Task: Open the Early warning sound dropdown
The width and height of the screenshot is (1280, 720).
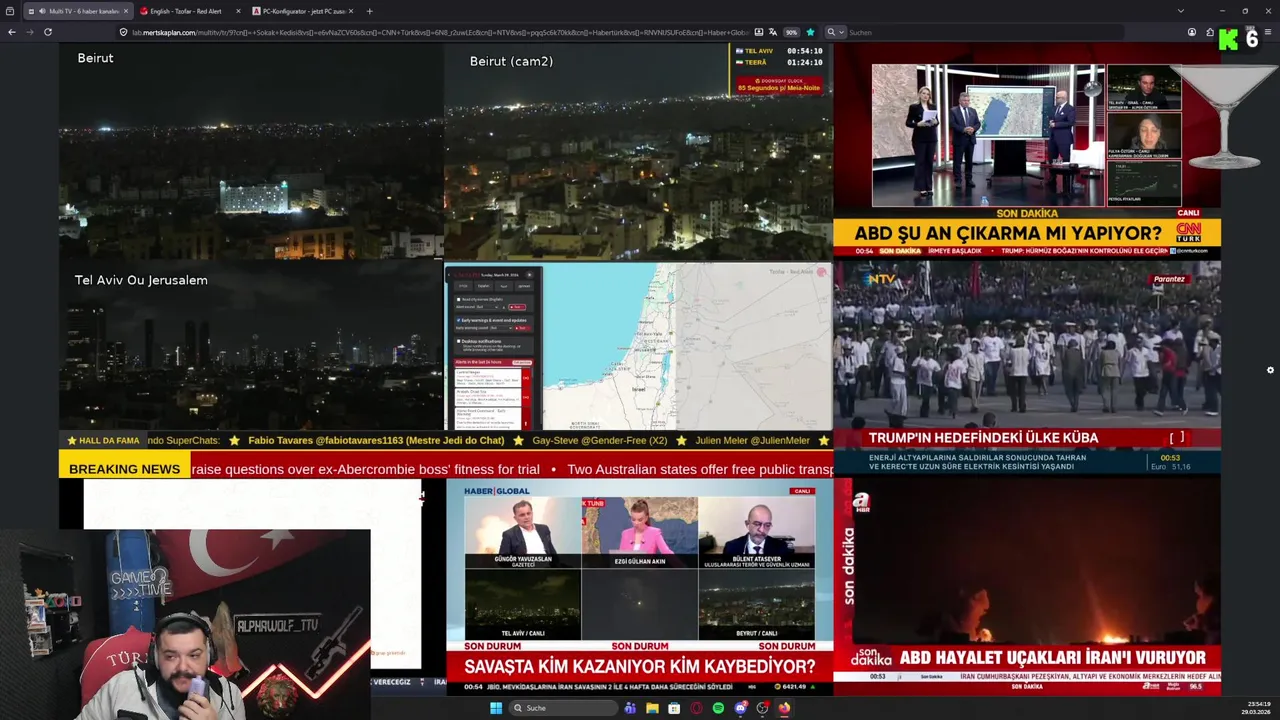Action: [501, 328]
